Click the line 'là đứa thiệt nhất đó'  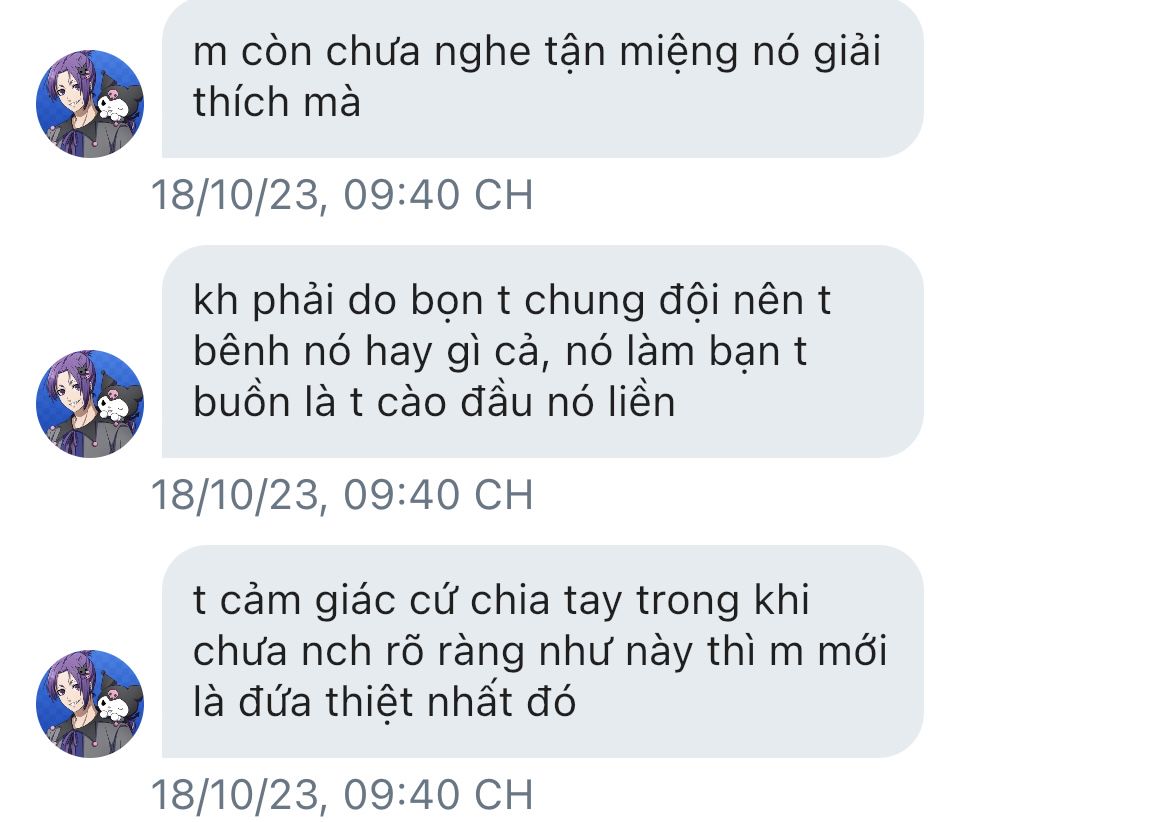(384, 703)
